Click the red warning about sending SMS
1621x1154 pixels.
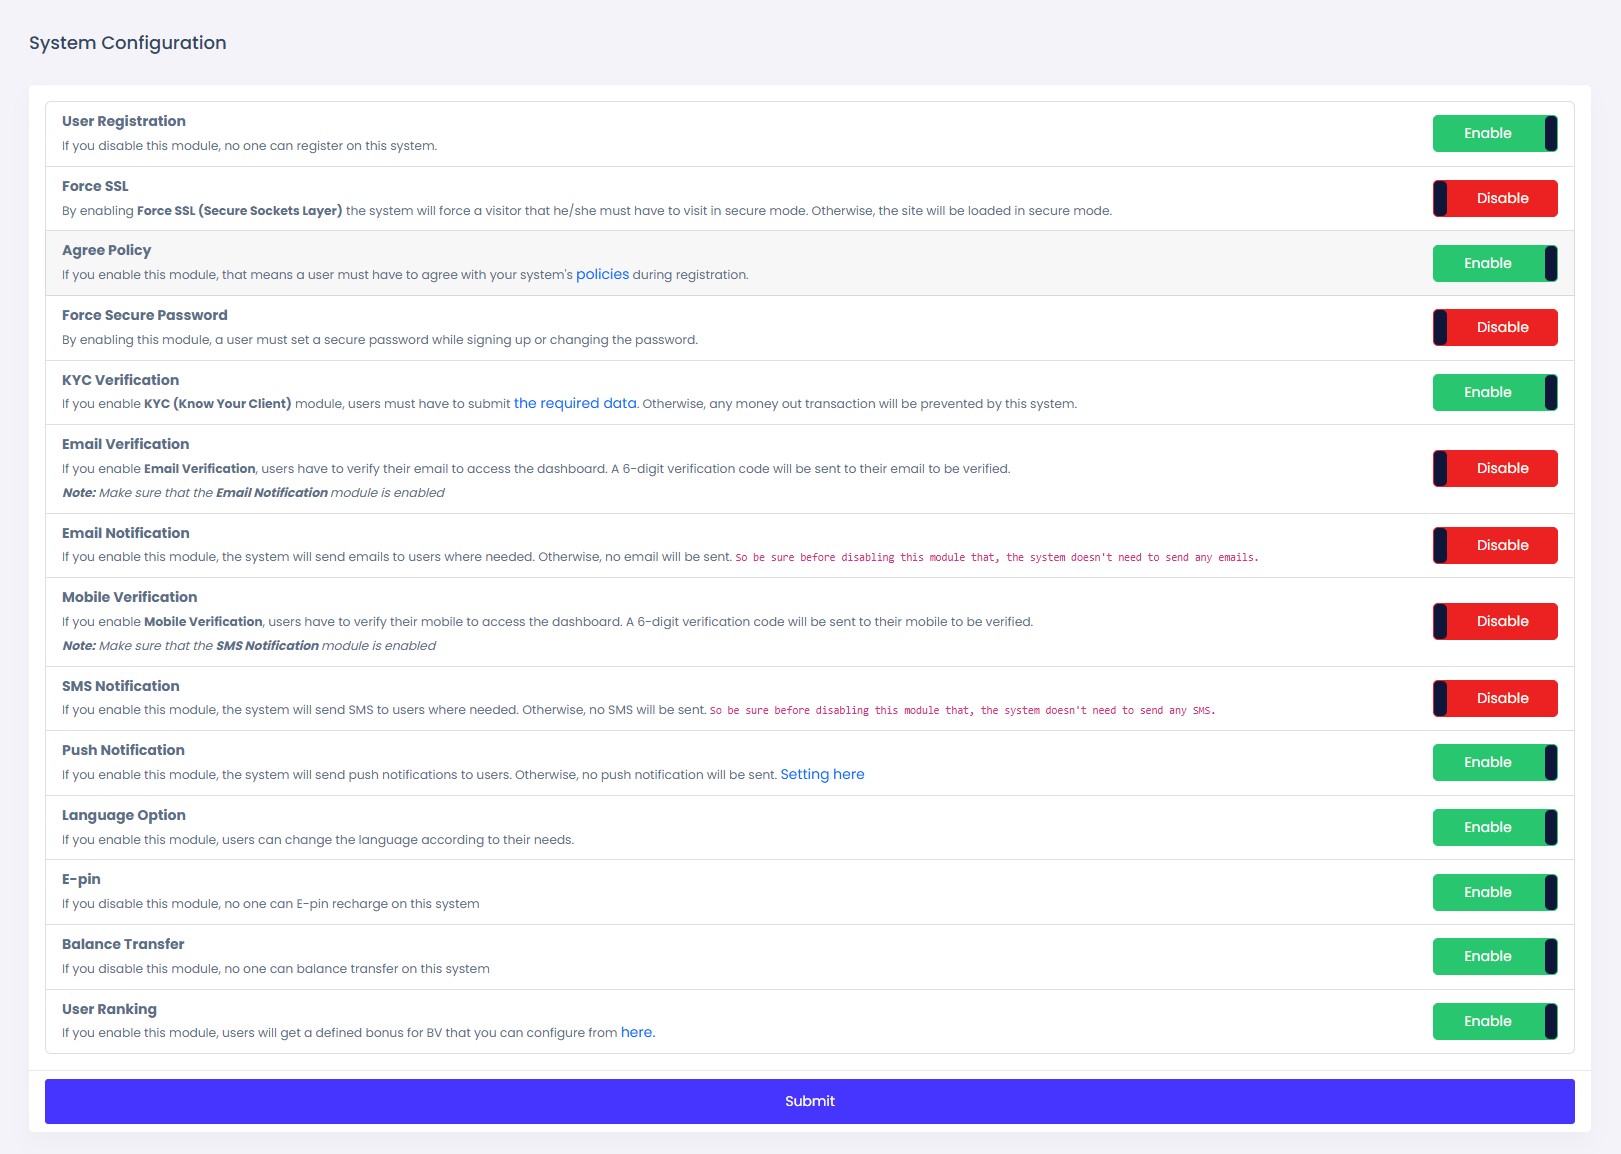point(962,710)
